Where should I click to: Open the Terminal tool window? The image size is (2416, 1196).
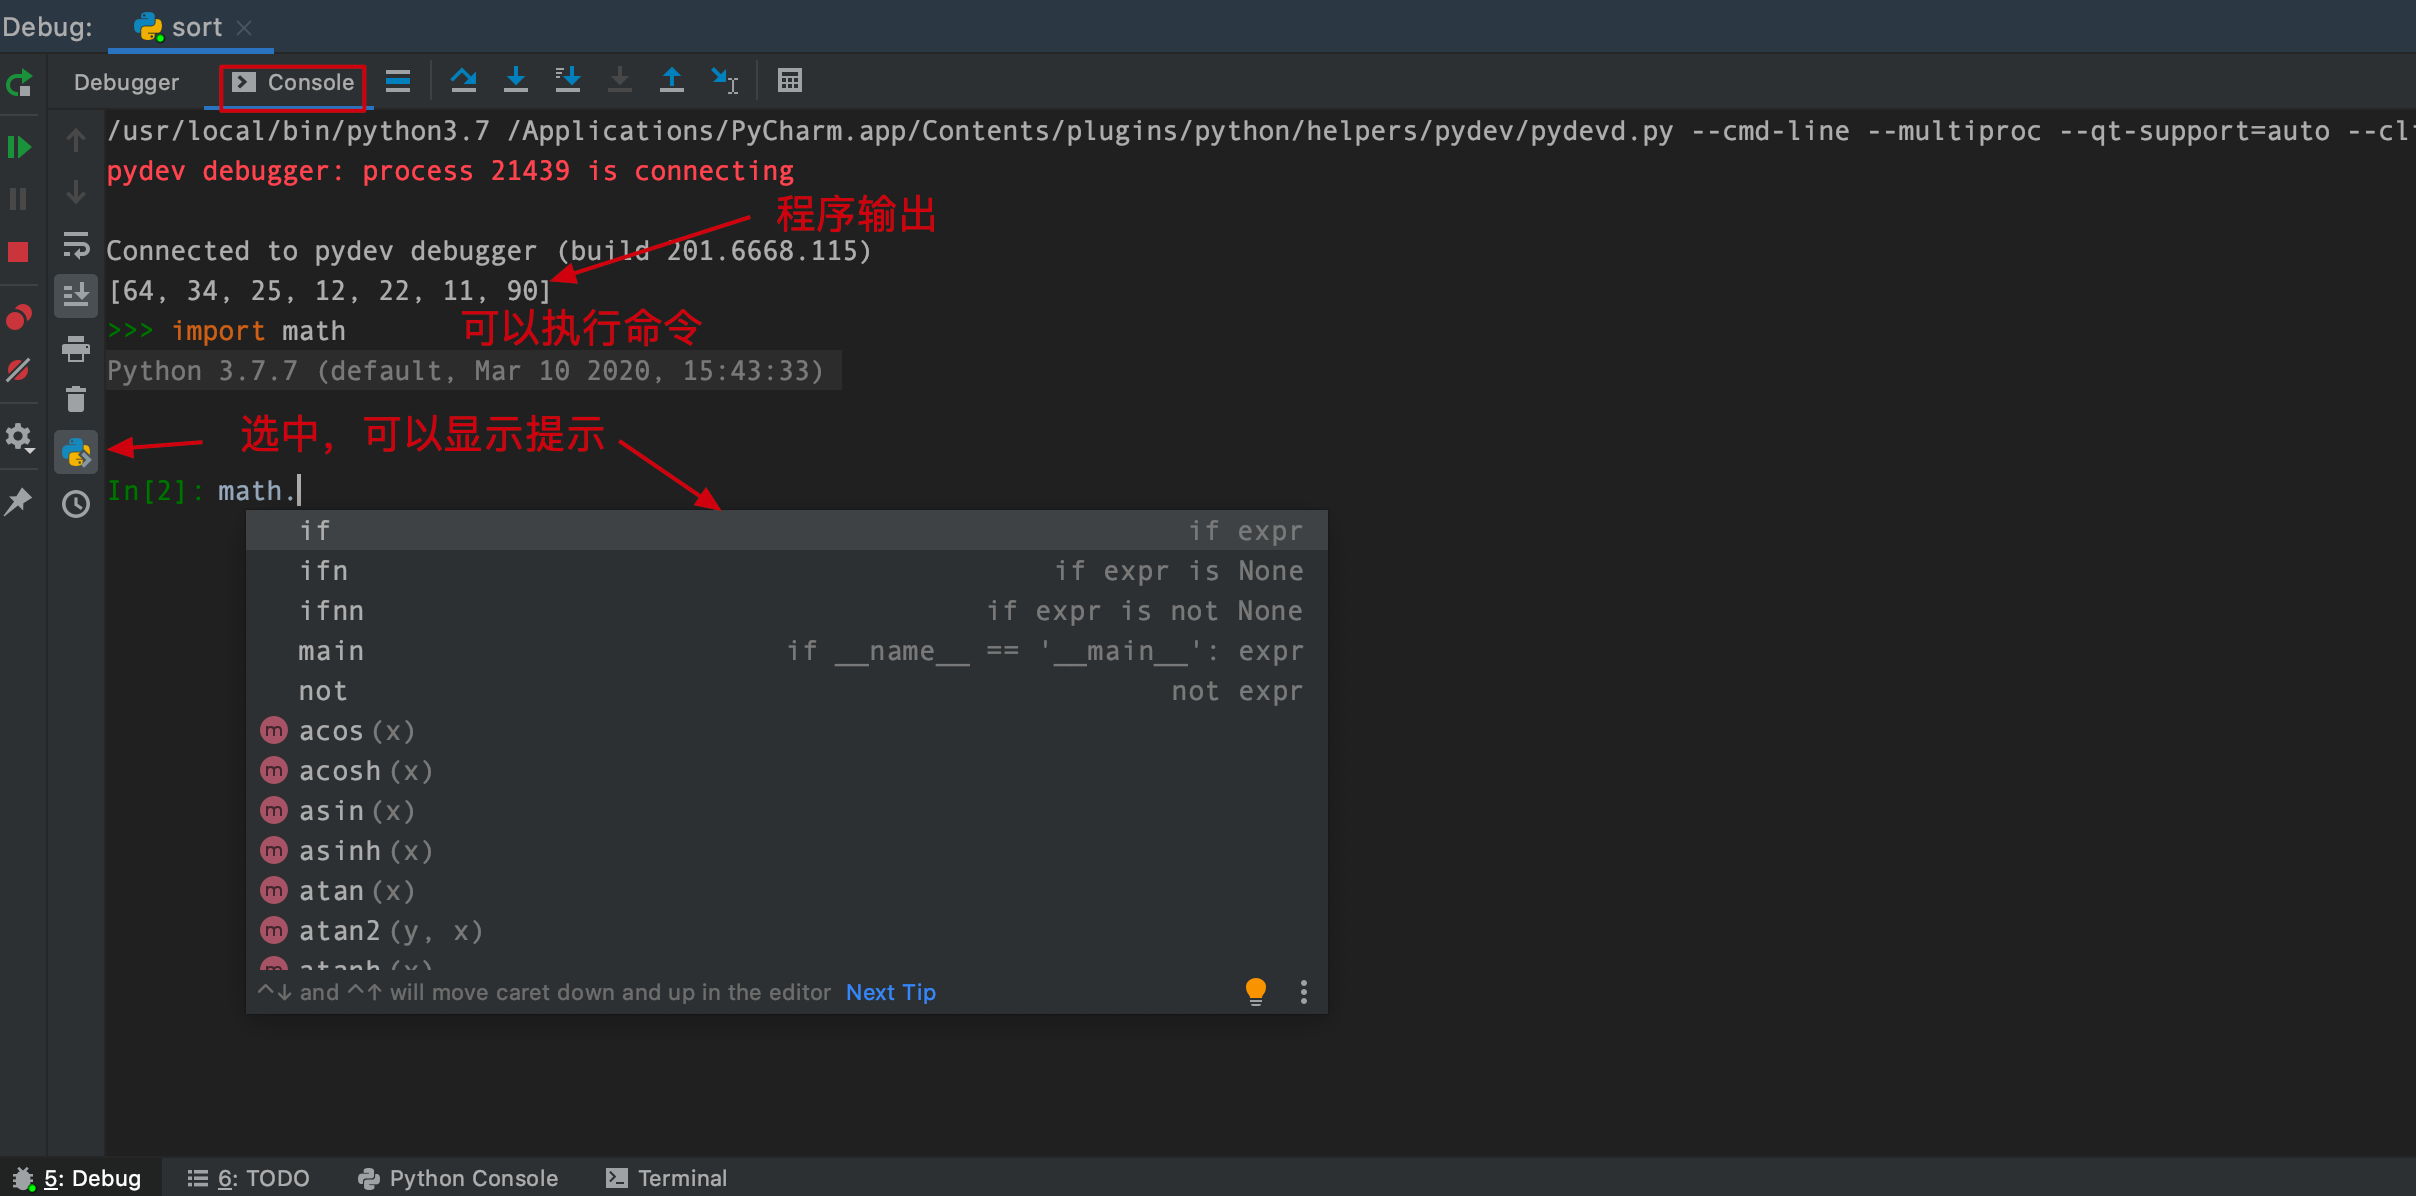667,1178
